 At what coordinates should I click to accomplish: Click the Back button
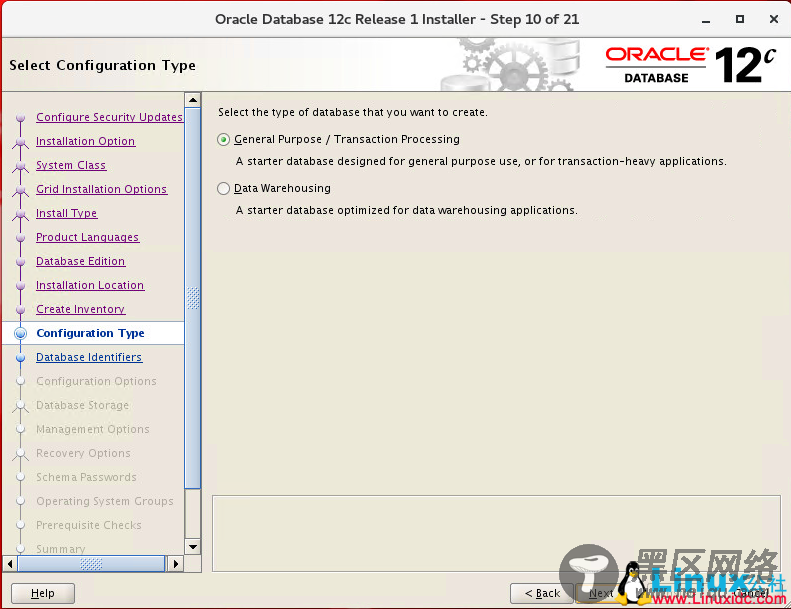[542, 593]
